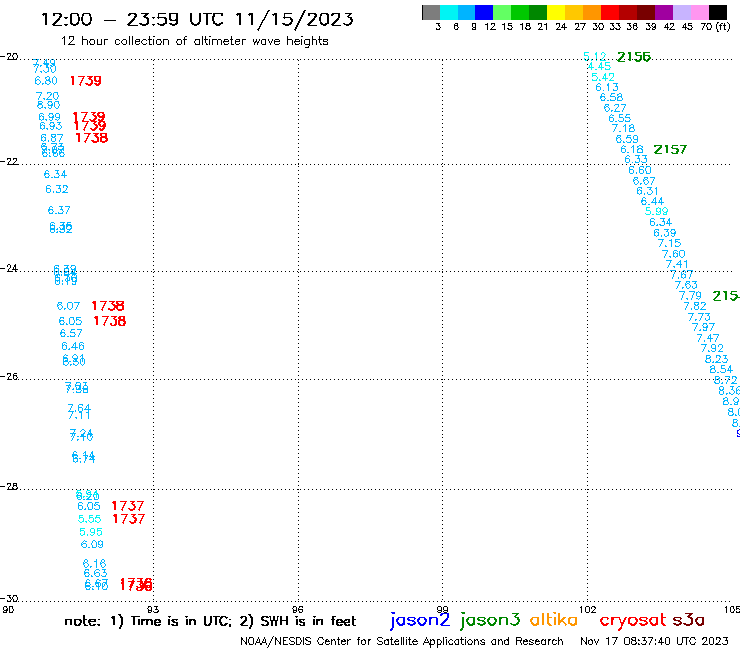
Task: Select the 6.13 wave height reading
Action: click(x=607, y=87)
